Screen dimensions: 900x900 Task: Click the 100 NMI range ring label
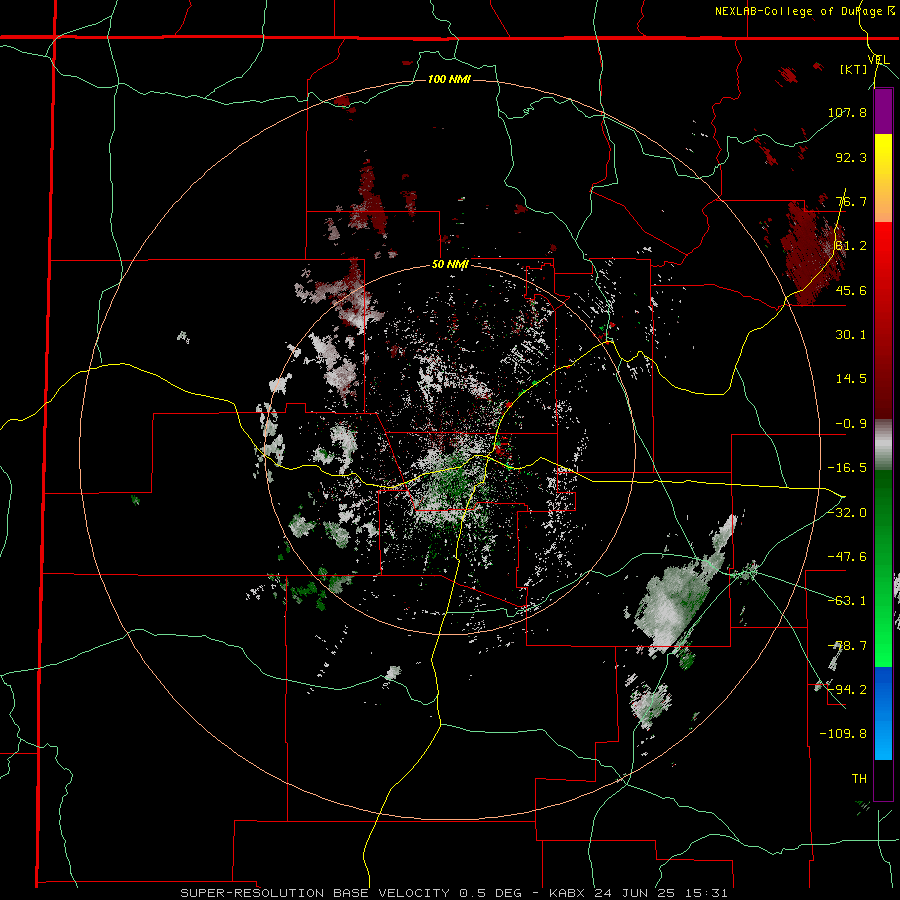[449, 79]
